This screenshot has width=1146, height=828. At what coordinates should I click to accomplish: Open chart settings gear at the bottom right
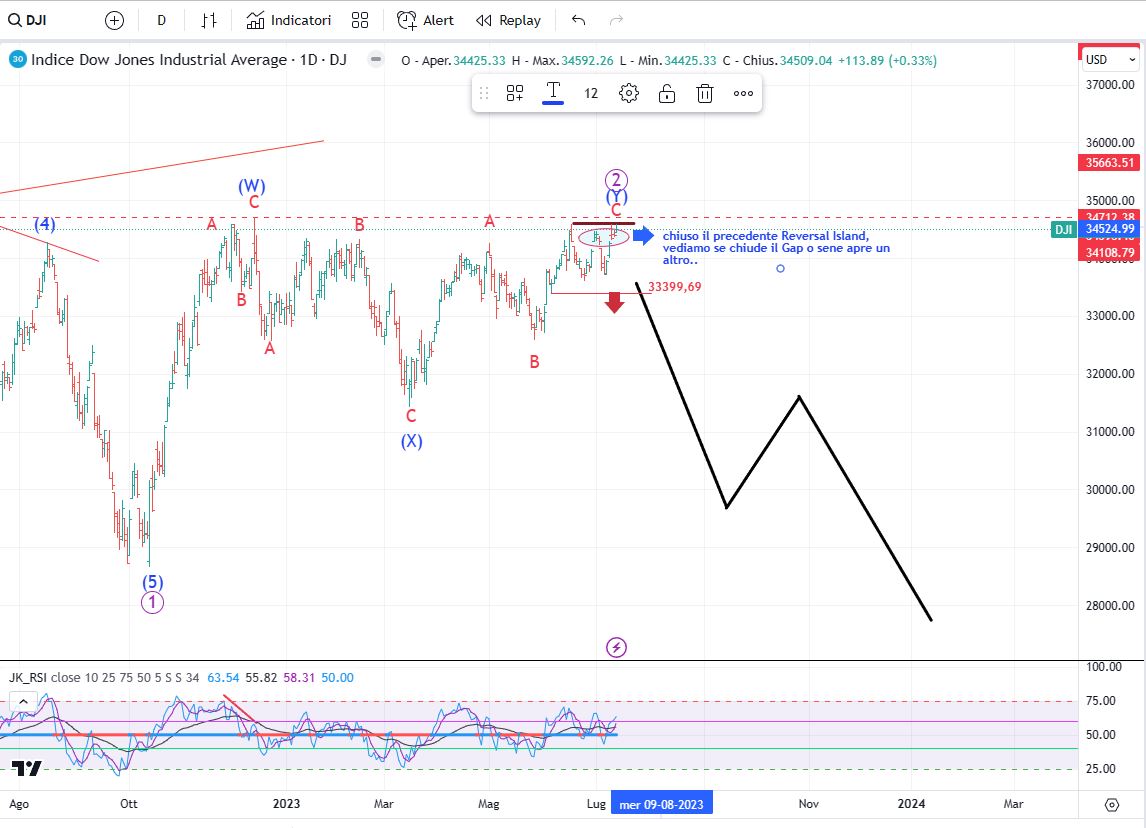(1112, 805)
